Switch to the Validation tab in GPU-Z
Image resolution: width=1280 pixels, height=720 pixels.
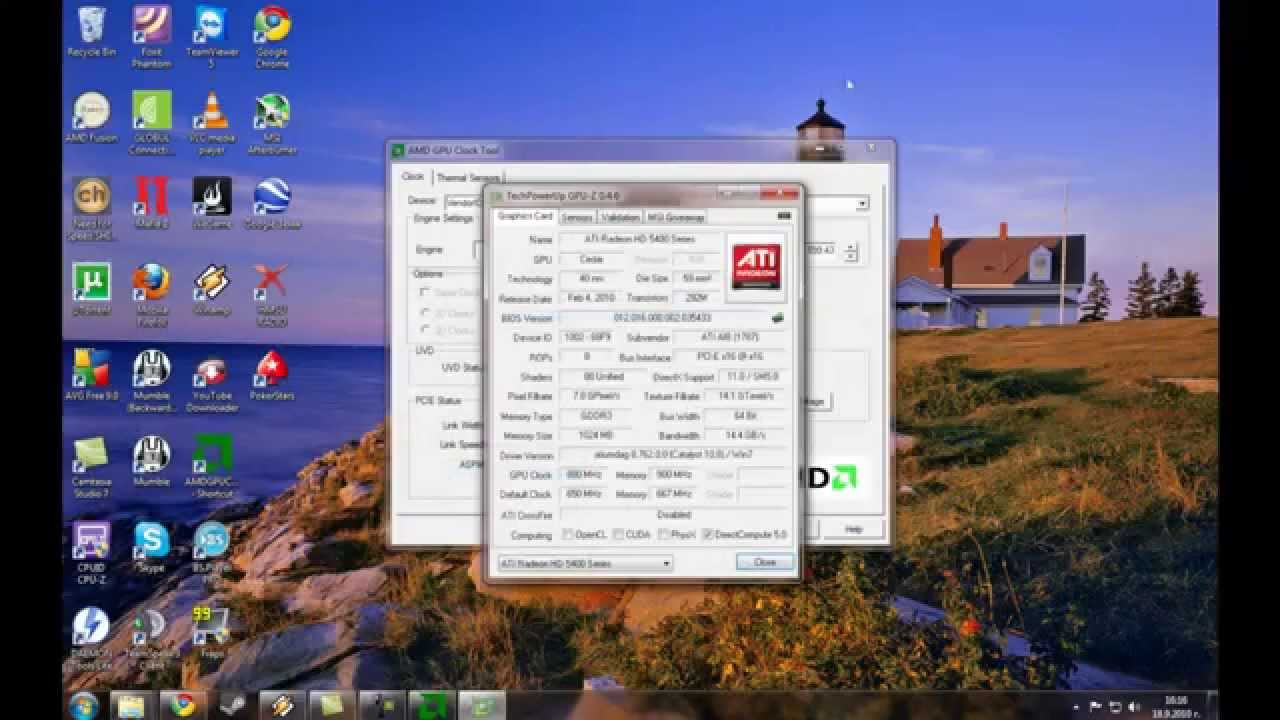coord(621,217)
